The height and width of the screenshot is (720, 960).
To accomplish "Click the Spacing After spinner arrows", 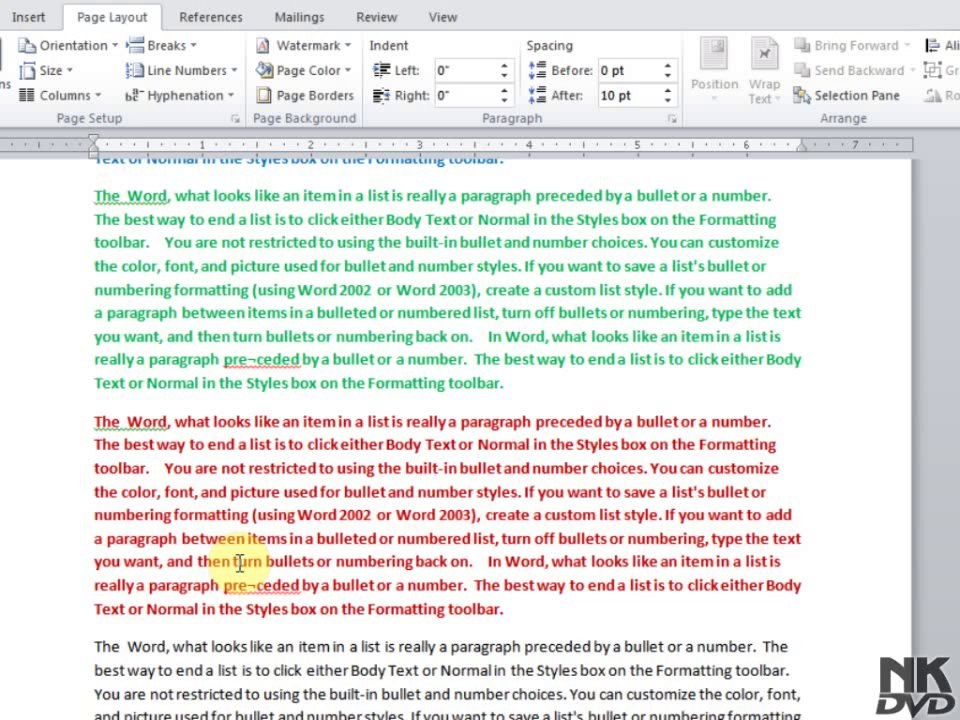I will point(668,96).
